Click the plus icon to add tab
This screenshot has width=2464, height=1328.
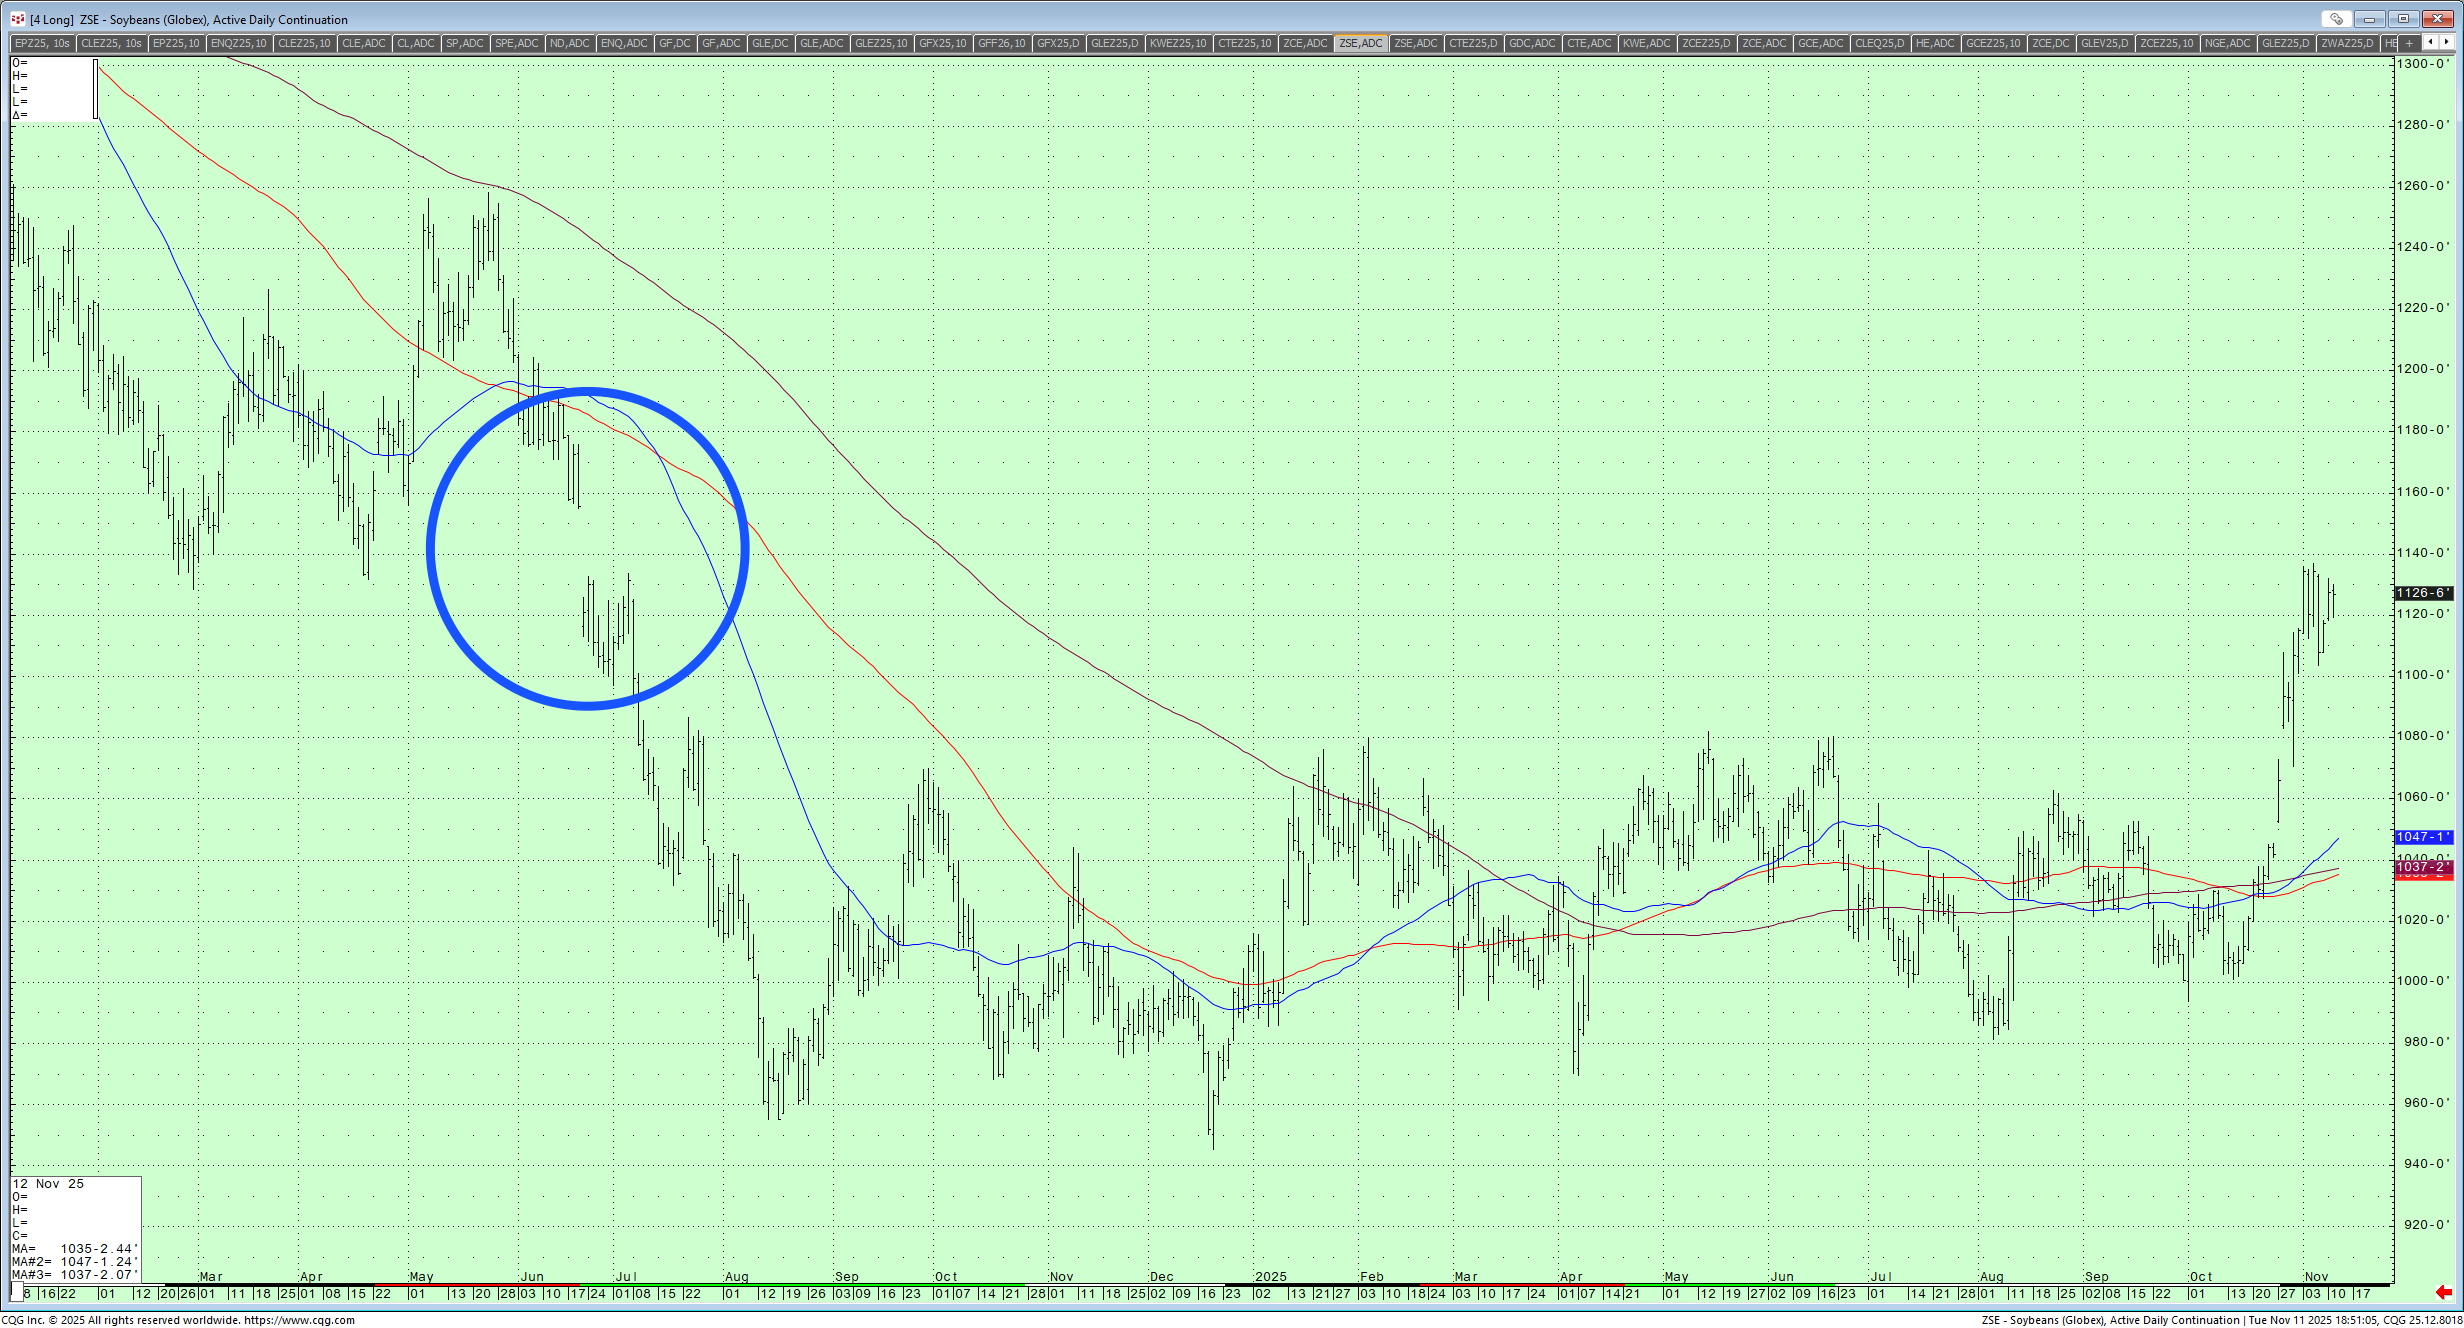tap(2409, 43)
